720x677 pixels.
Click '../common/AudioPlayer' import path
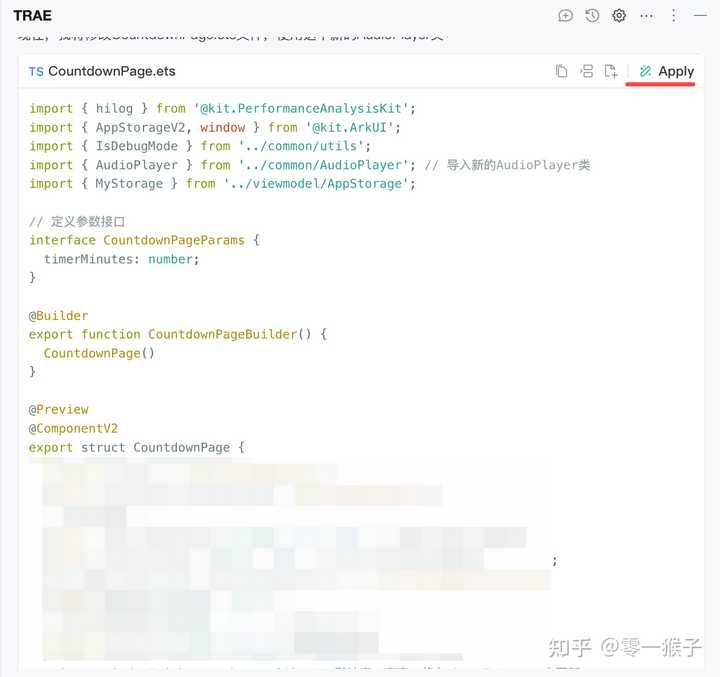pyautogui.click(x=324, y=165)
